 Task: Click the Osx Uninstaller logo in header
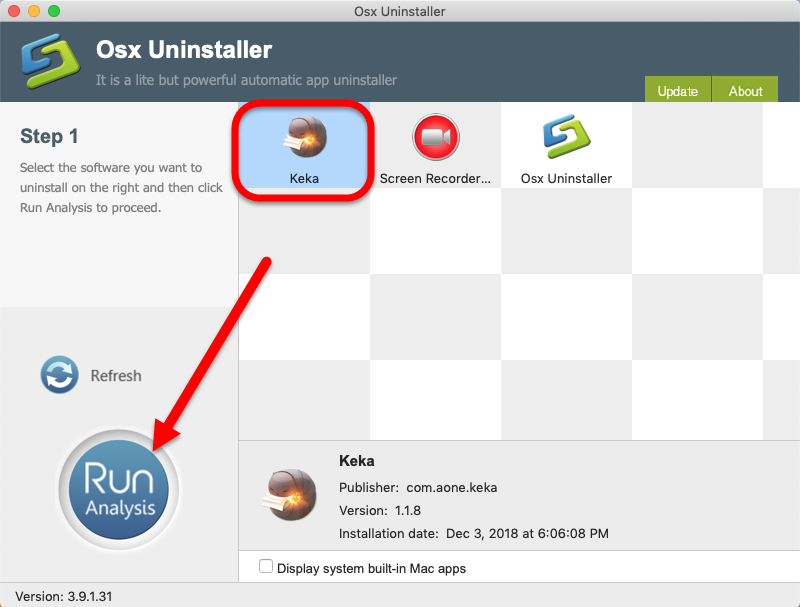pyautogui.click(x=50, y=61)
